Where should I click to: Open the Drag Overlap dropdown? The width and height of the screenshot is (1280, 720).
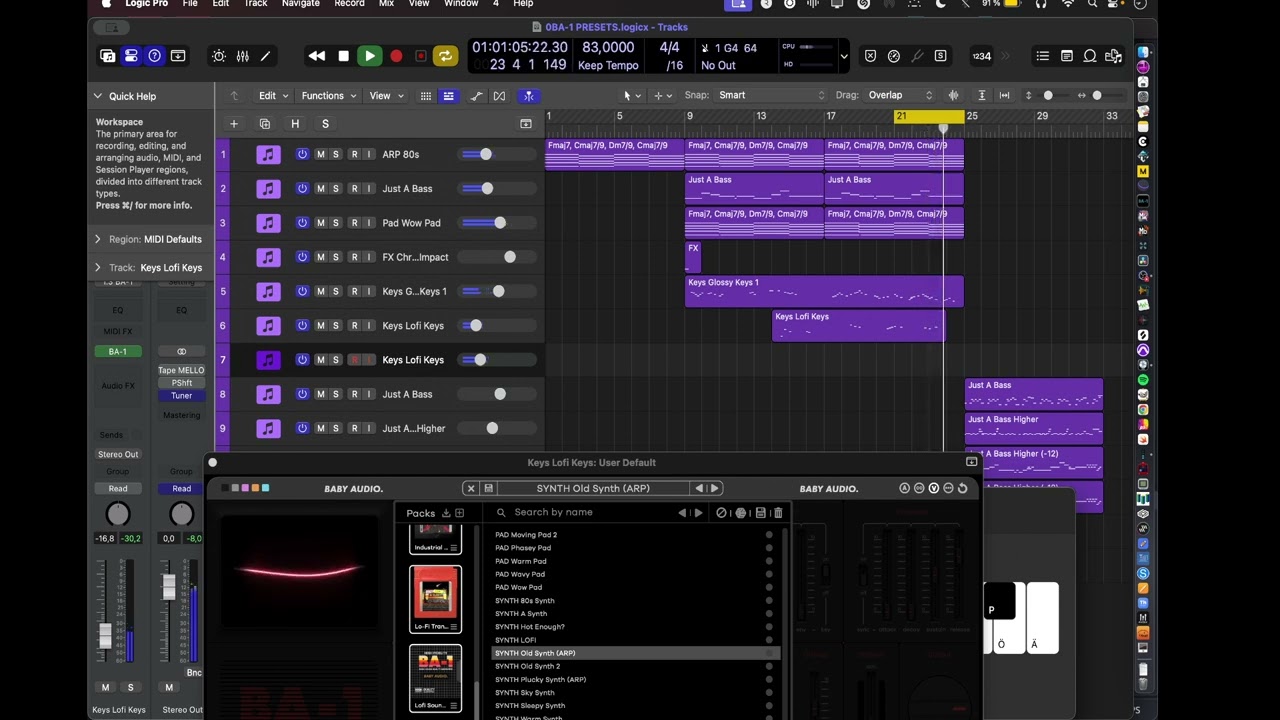[x=899, y=95]
